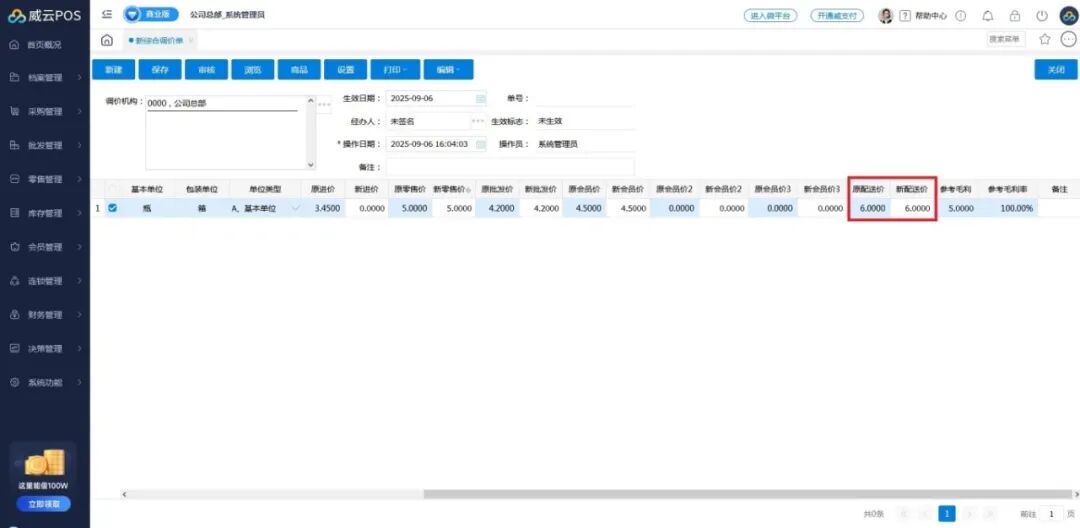Favorite this page with the star icon
The image size is (1080, 528).
click(1045, 39)
